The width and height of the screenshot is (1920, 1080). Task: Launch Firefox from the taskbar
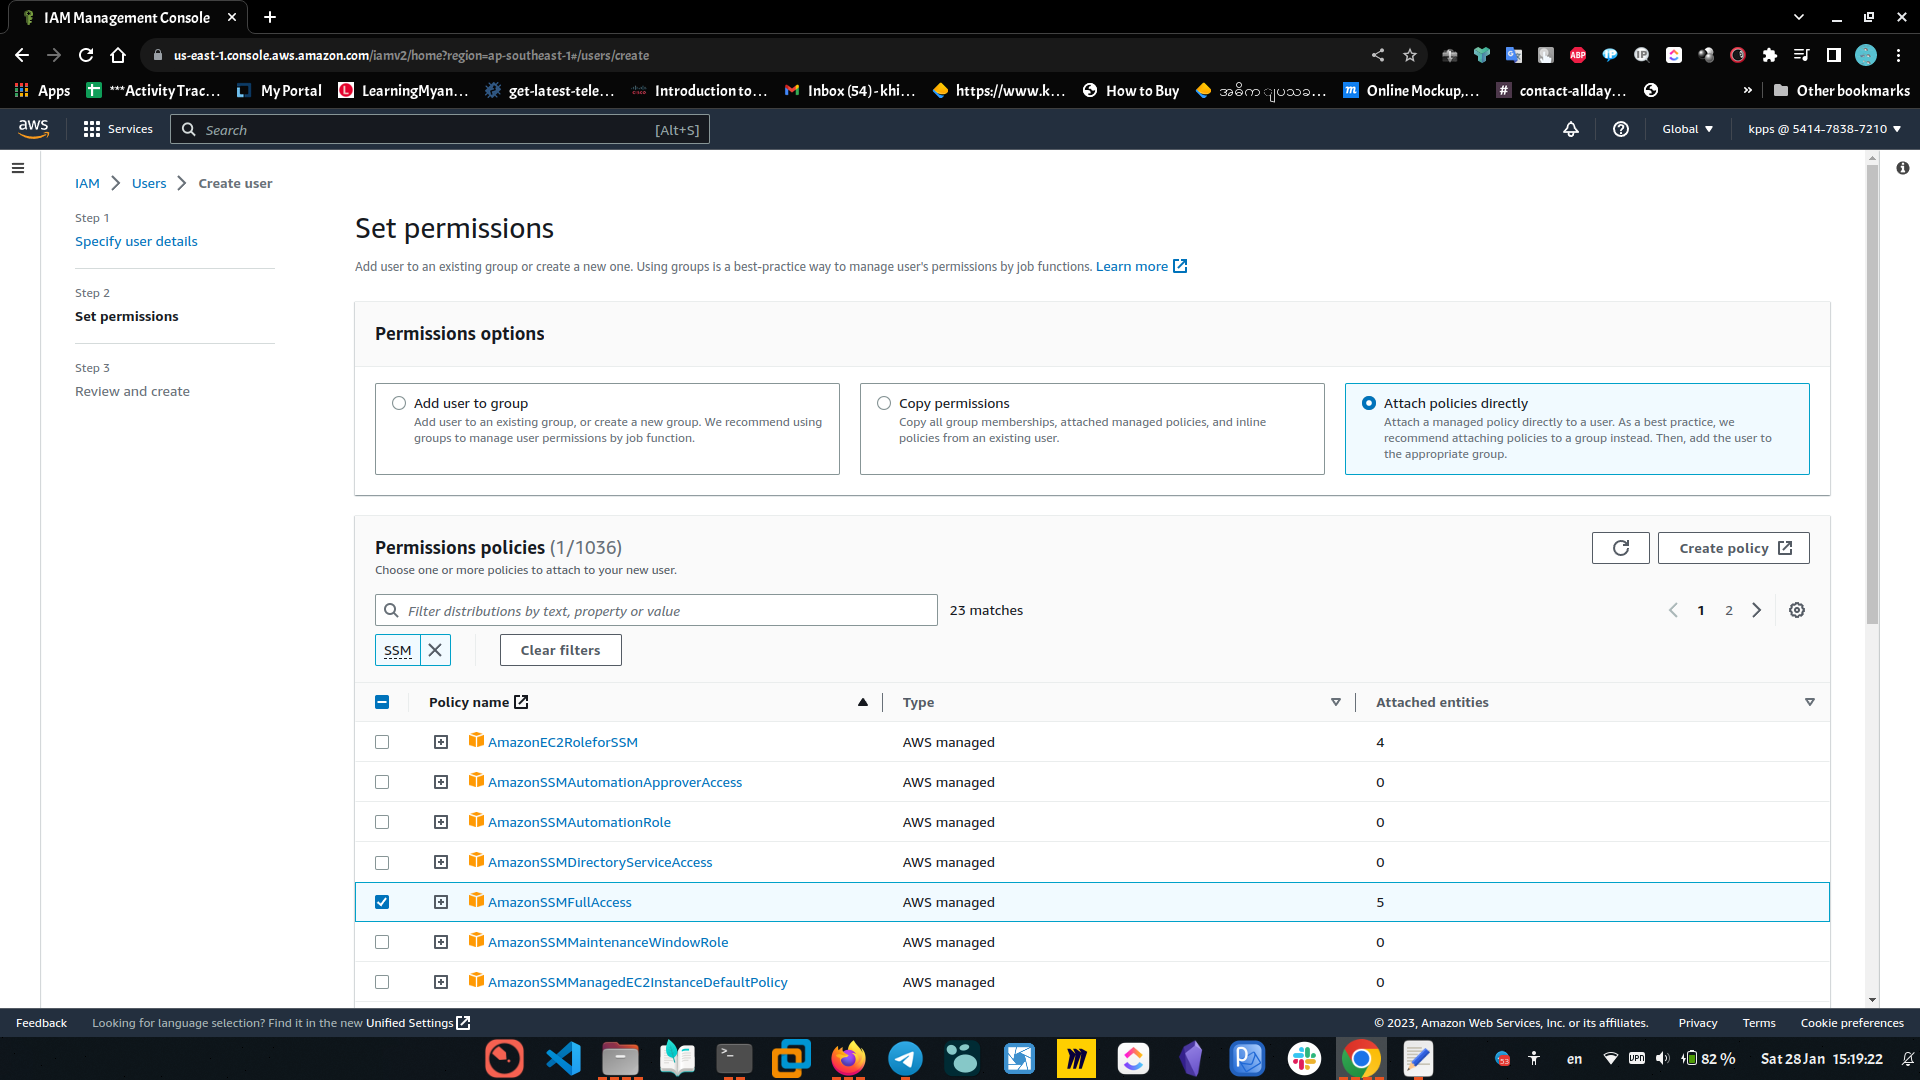tap(848, 1058)
